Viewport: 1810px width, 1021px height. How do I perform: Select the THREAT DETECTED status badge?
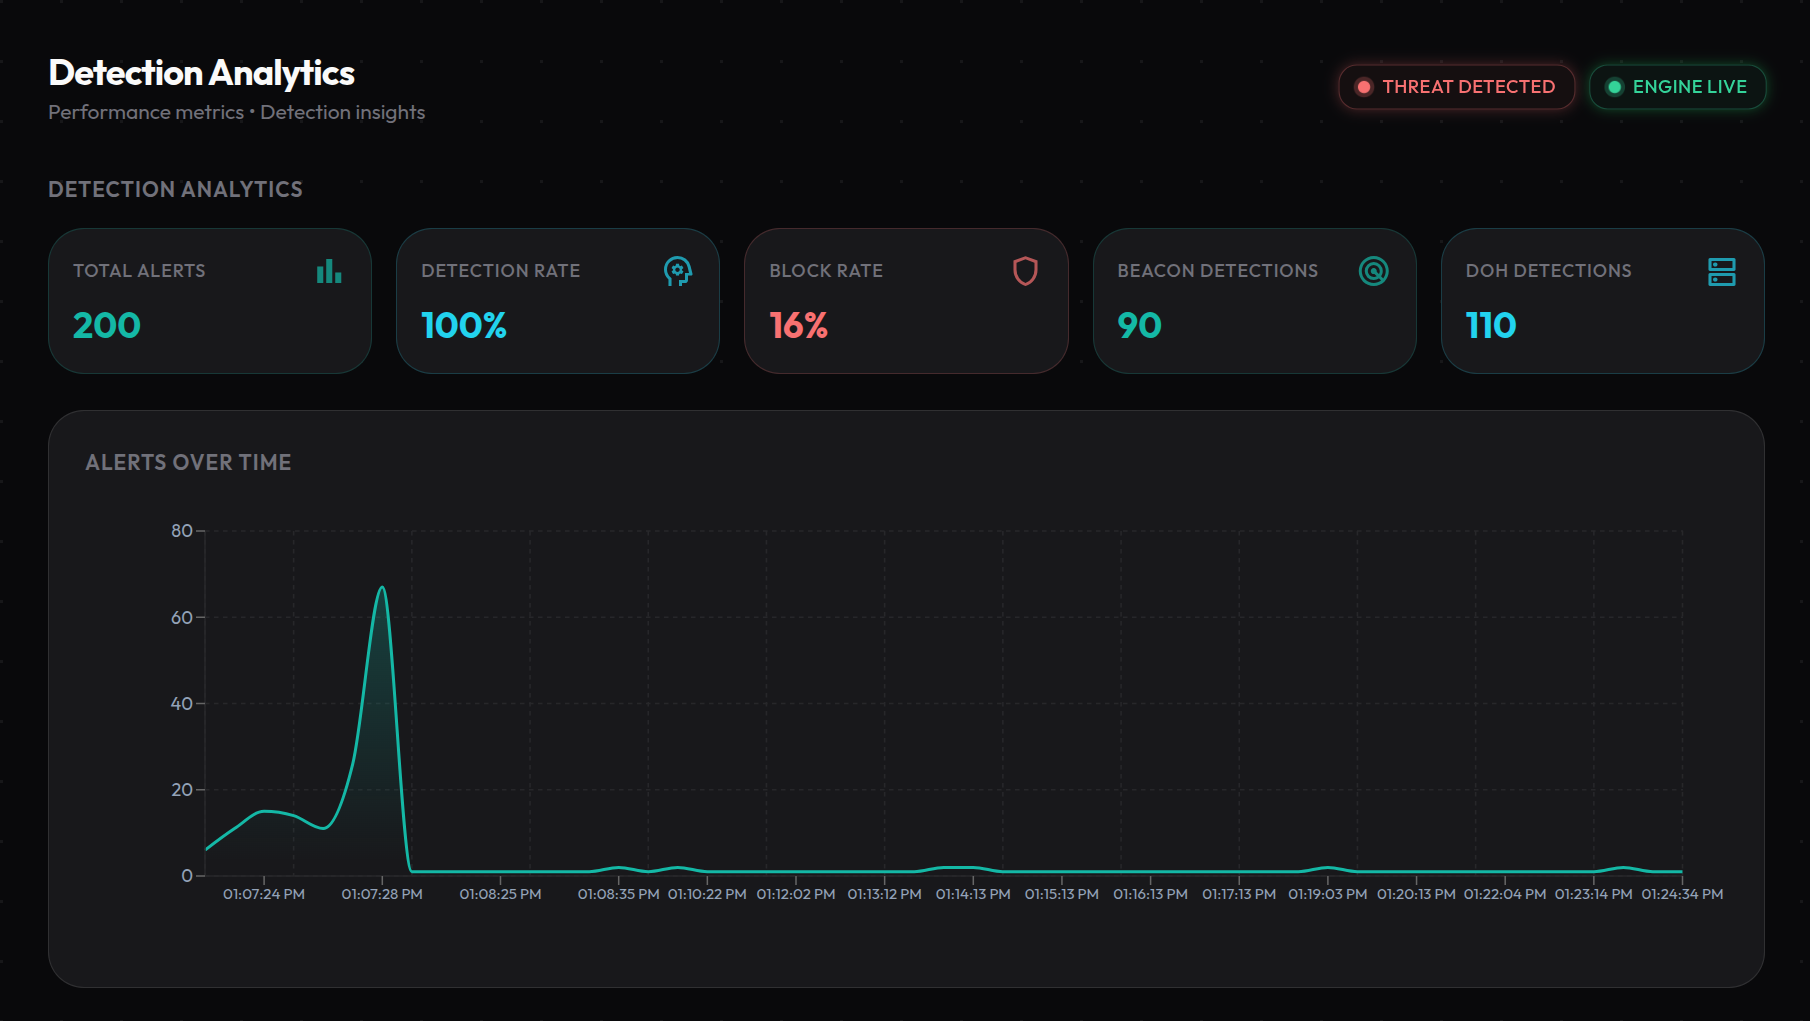(1456, 87)
